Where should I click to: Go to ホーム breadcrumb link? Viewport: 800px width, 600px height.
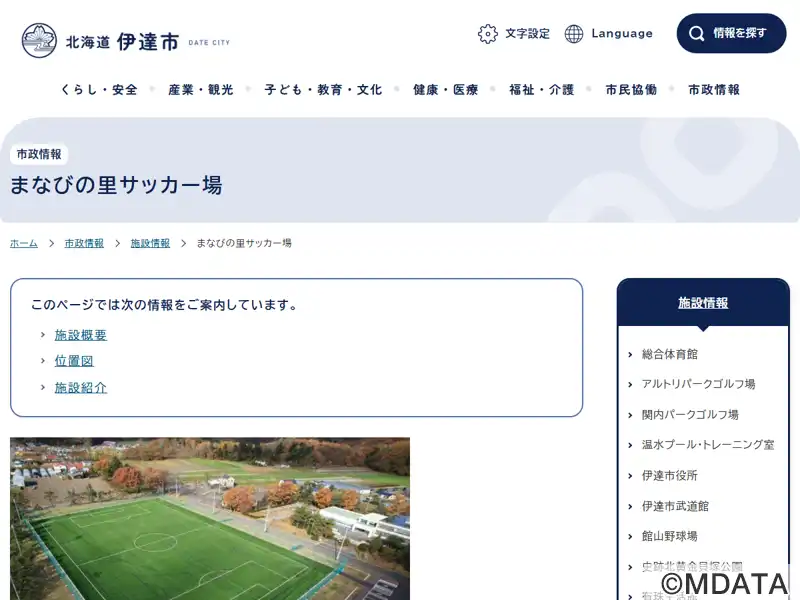tap(24, 243)
